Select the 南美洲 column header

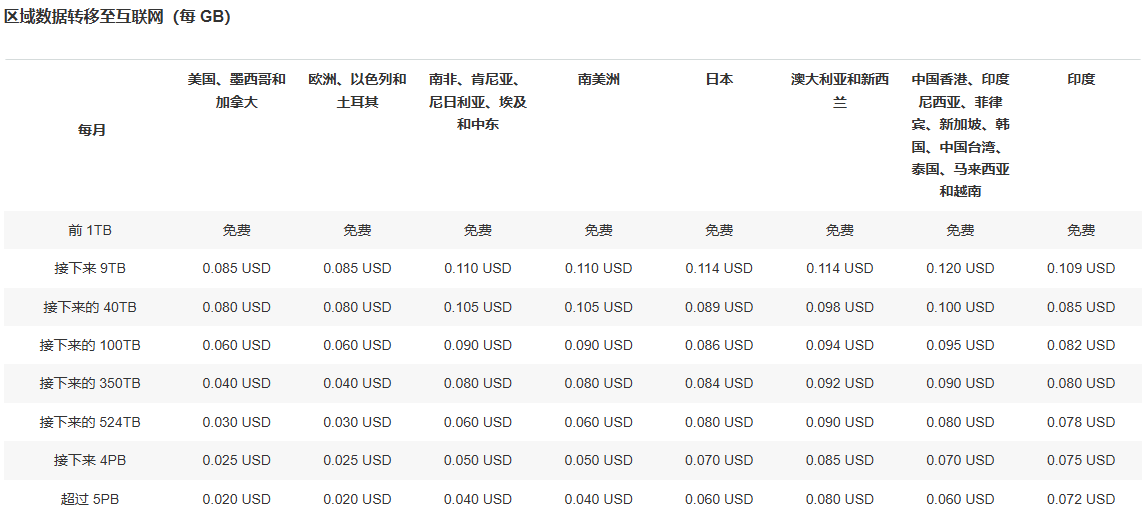point(598,79)
